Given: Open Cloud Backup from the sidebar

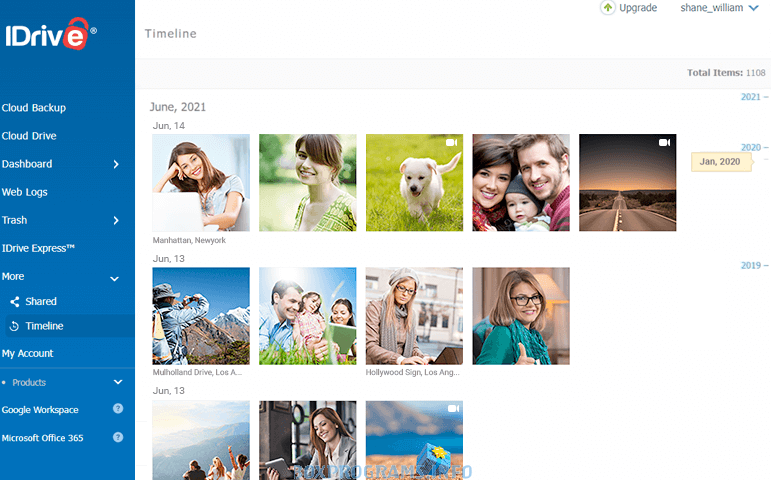Looking at the screenshot, I should (x=34, y=108).
